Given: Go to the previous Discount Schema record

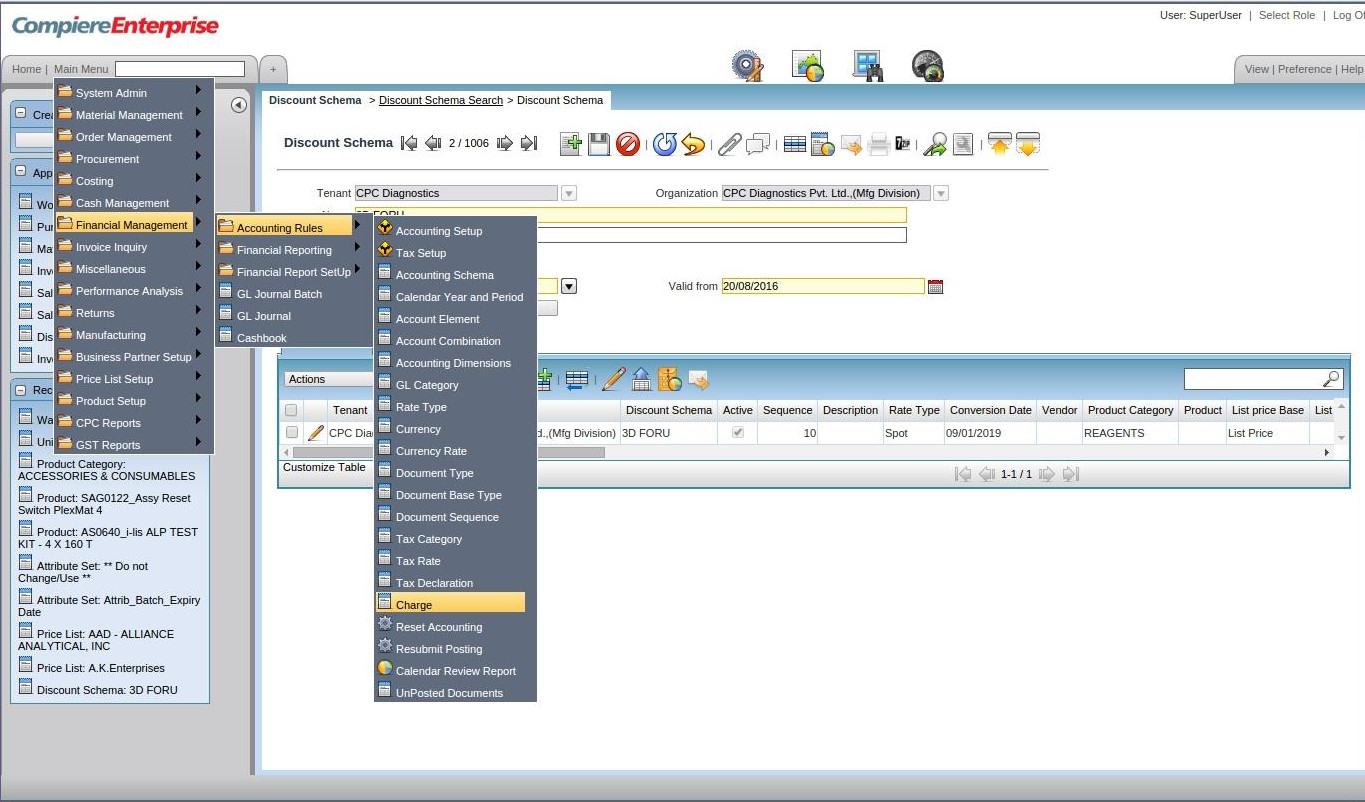Looking at the screenshot, I should tap(433, 143).
